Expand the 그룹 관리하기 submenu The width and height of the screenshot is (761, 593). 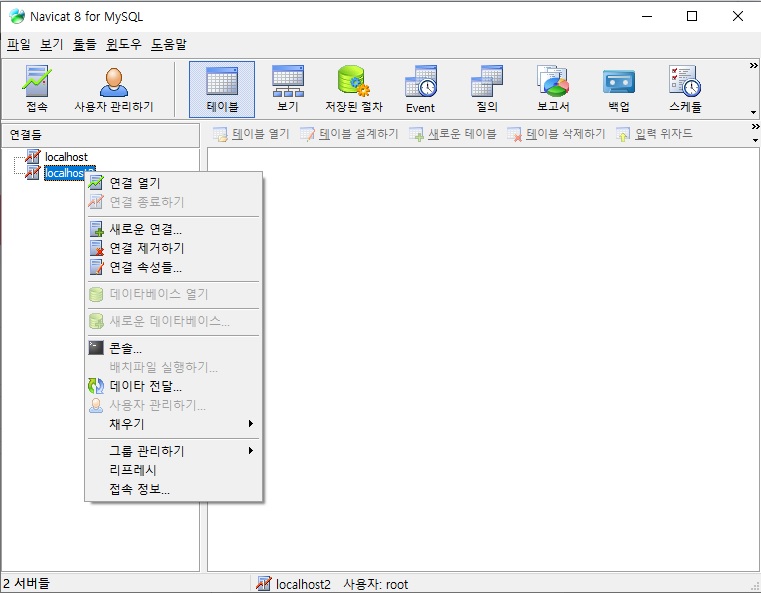tap(174, 451)
